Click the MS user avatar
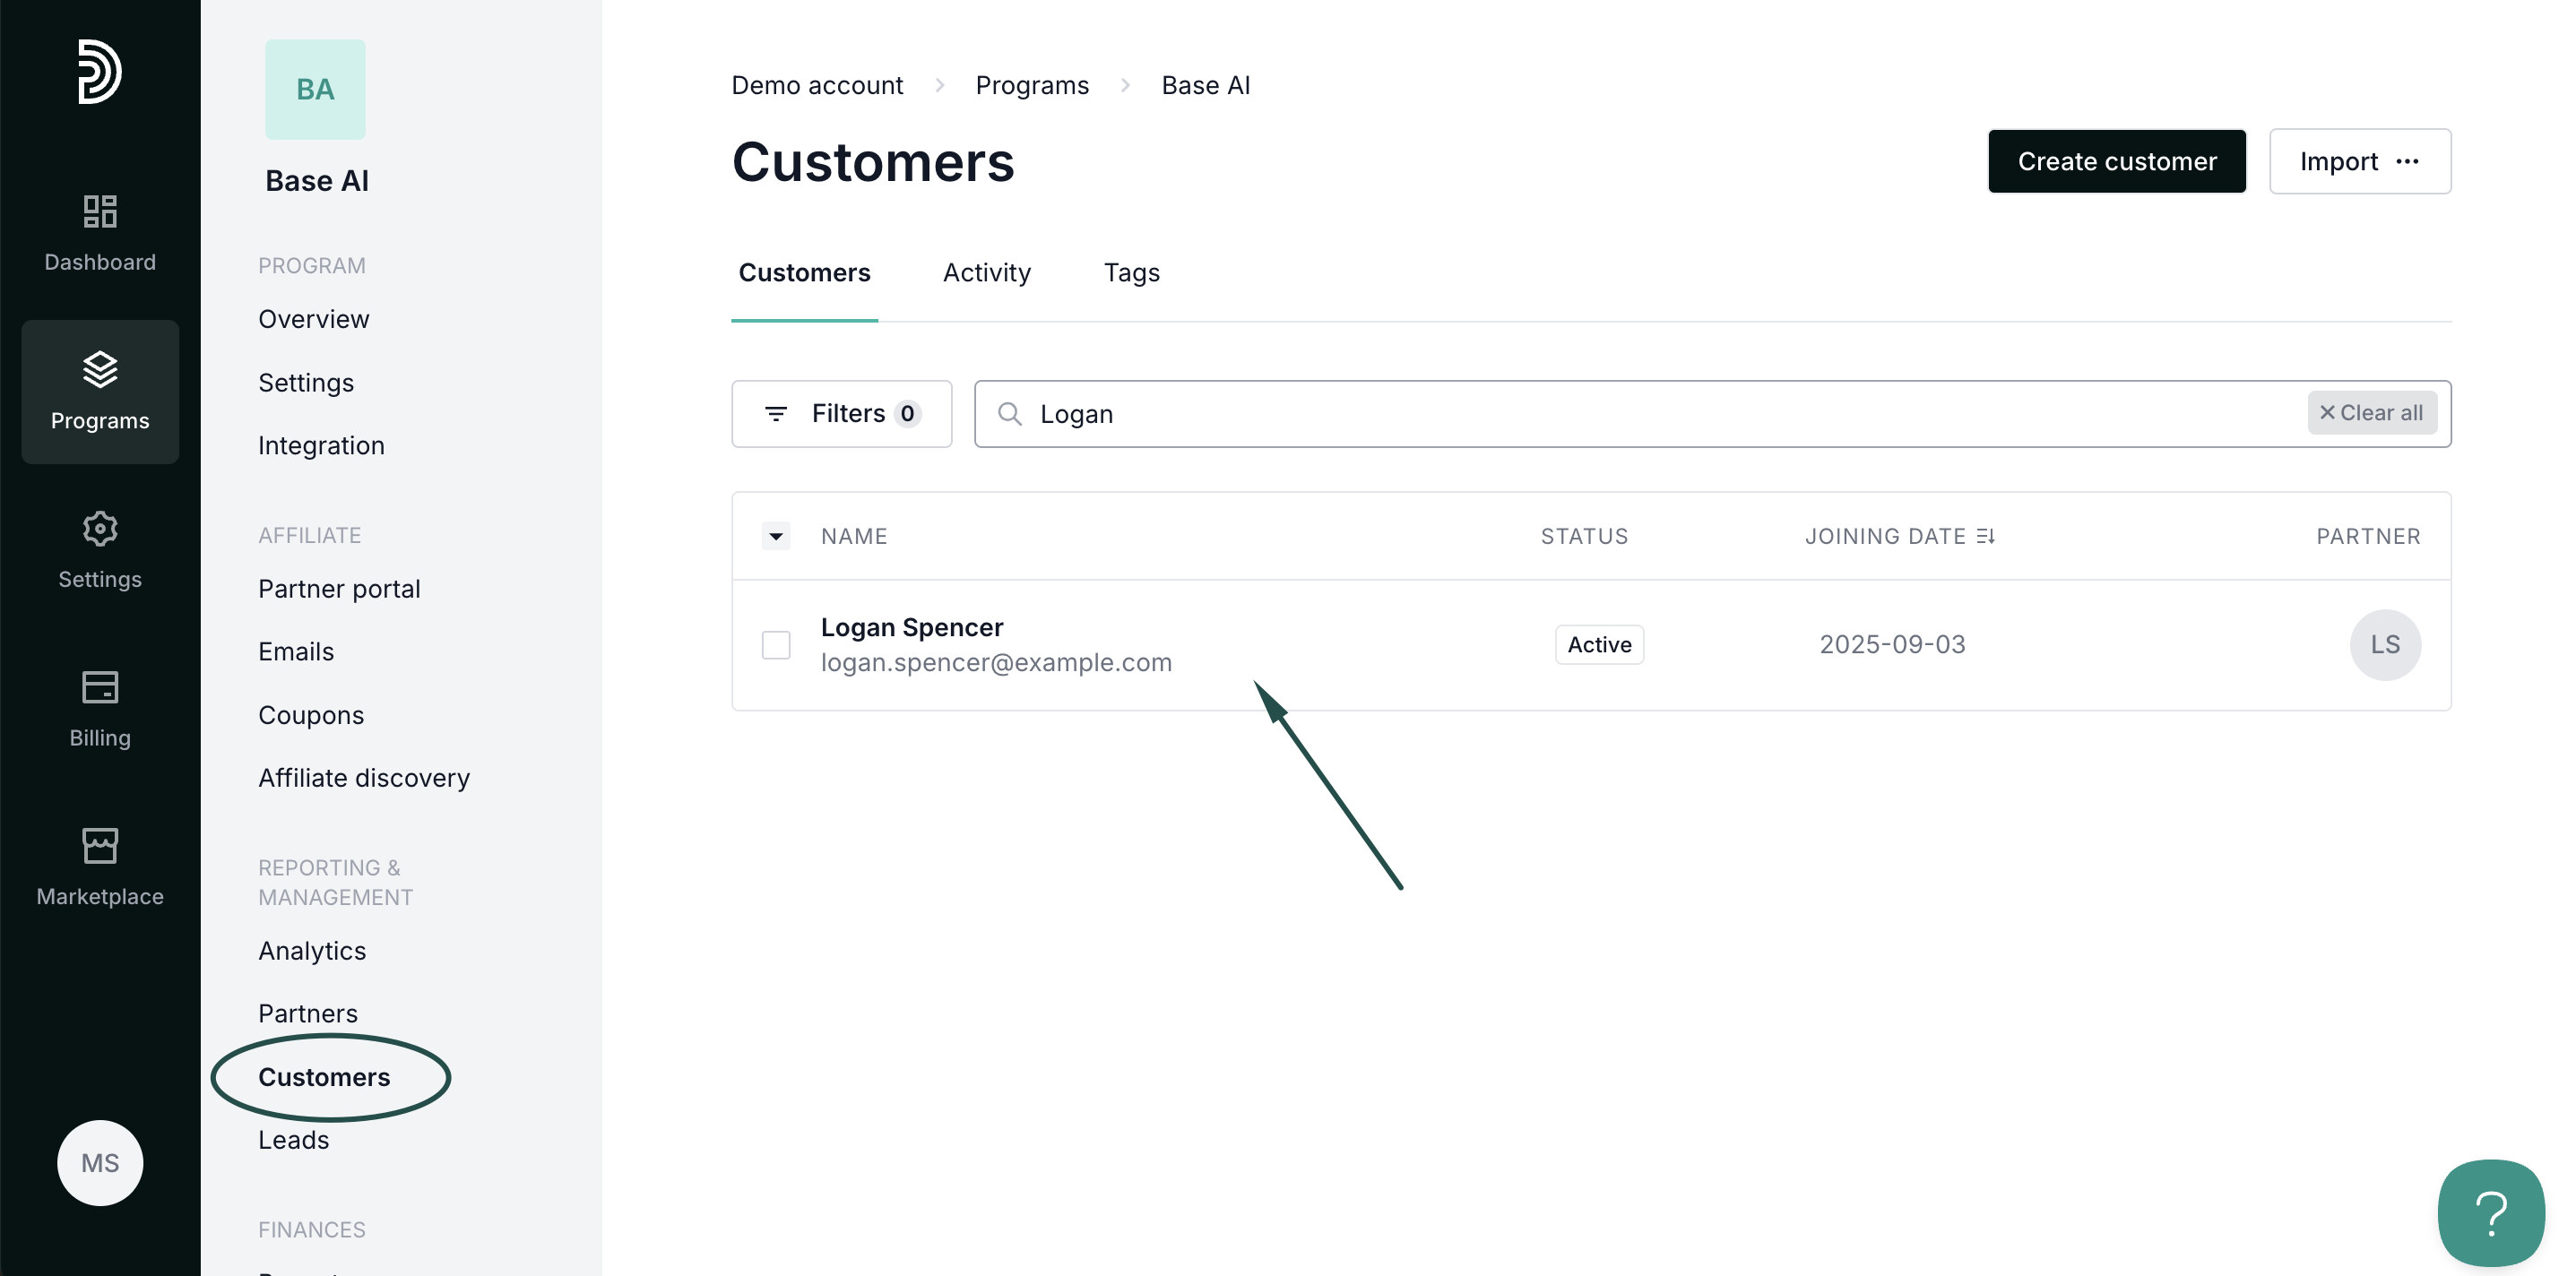Screen dimensions: 2576x1276 pos(100,1163)
